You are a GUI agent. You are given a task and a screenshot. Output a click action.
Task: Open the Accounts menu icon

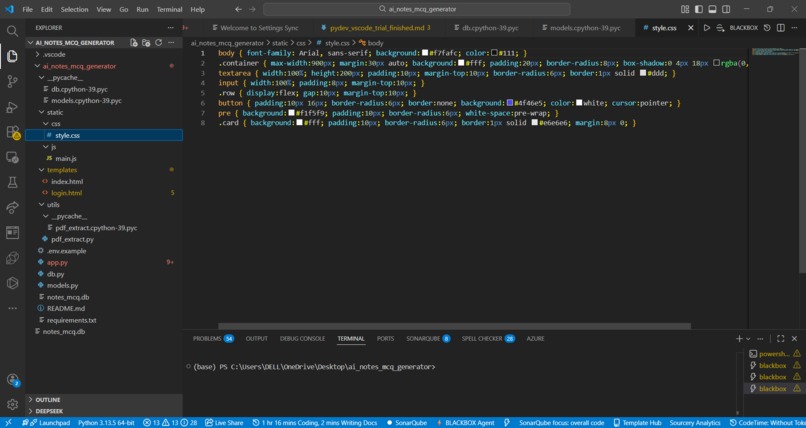[12, 380]
